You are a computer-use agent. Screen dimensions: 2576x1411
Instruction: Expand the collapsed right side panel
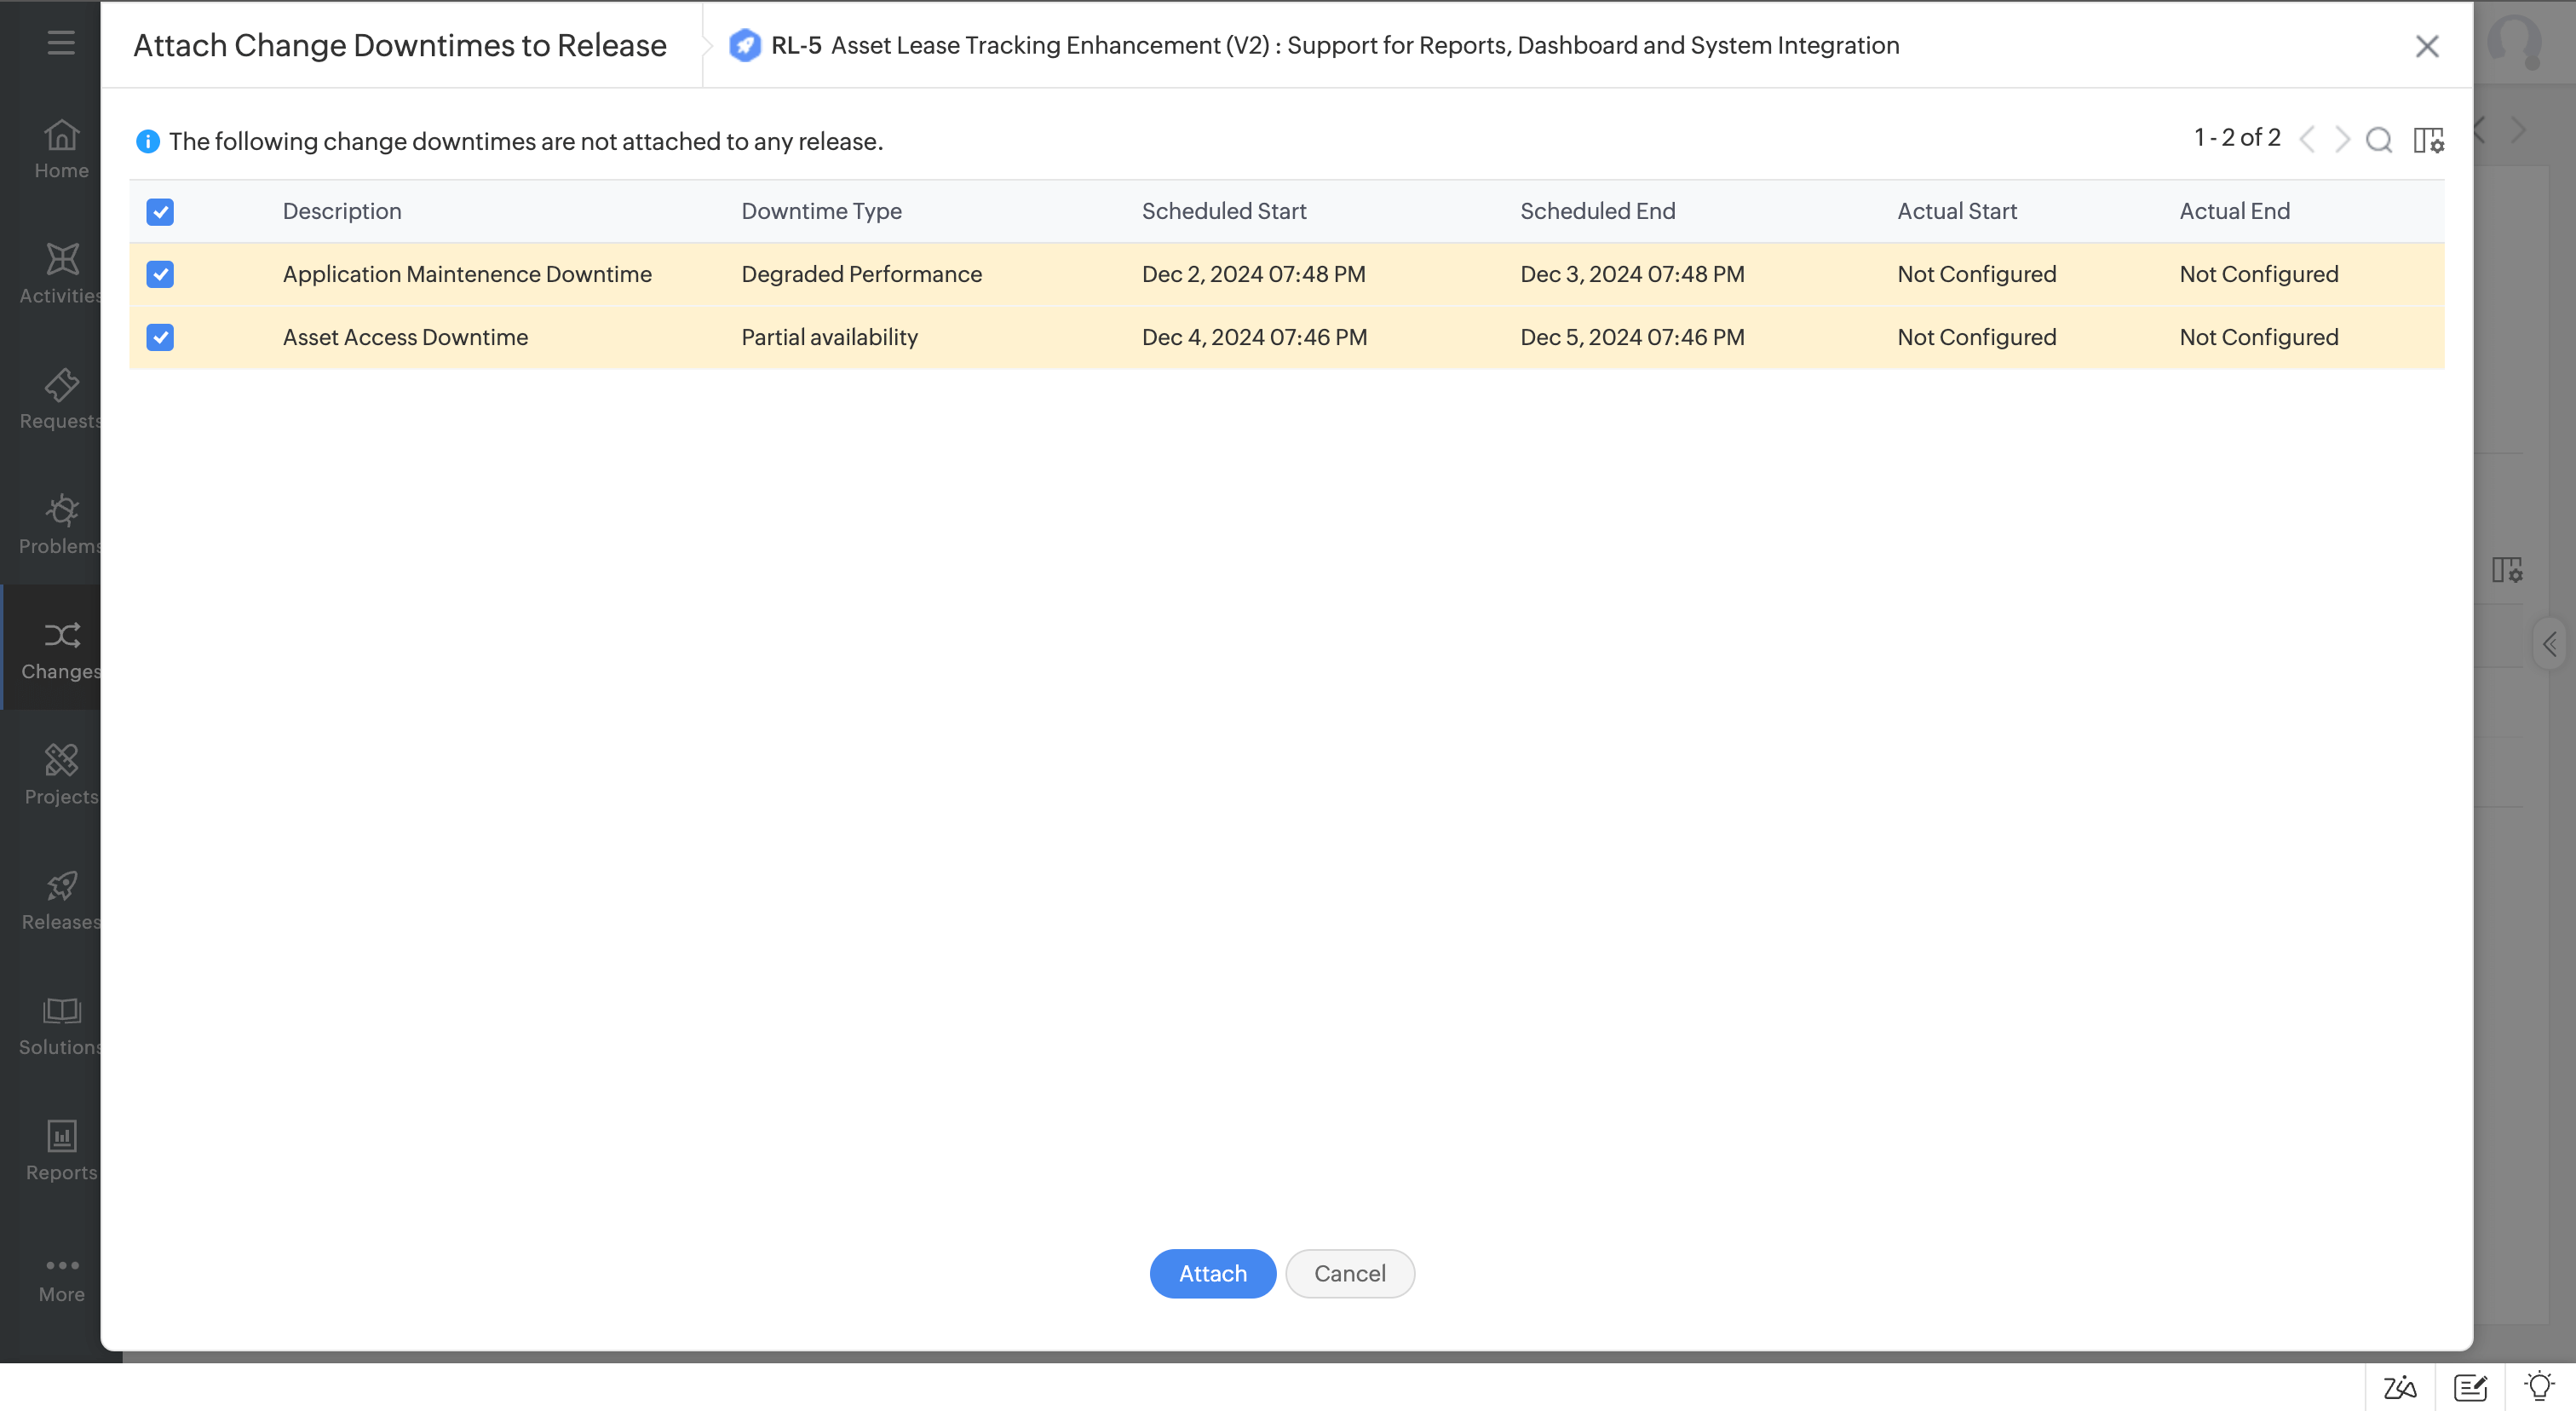[x=2550, y=644]
